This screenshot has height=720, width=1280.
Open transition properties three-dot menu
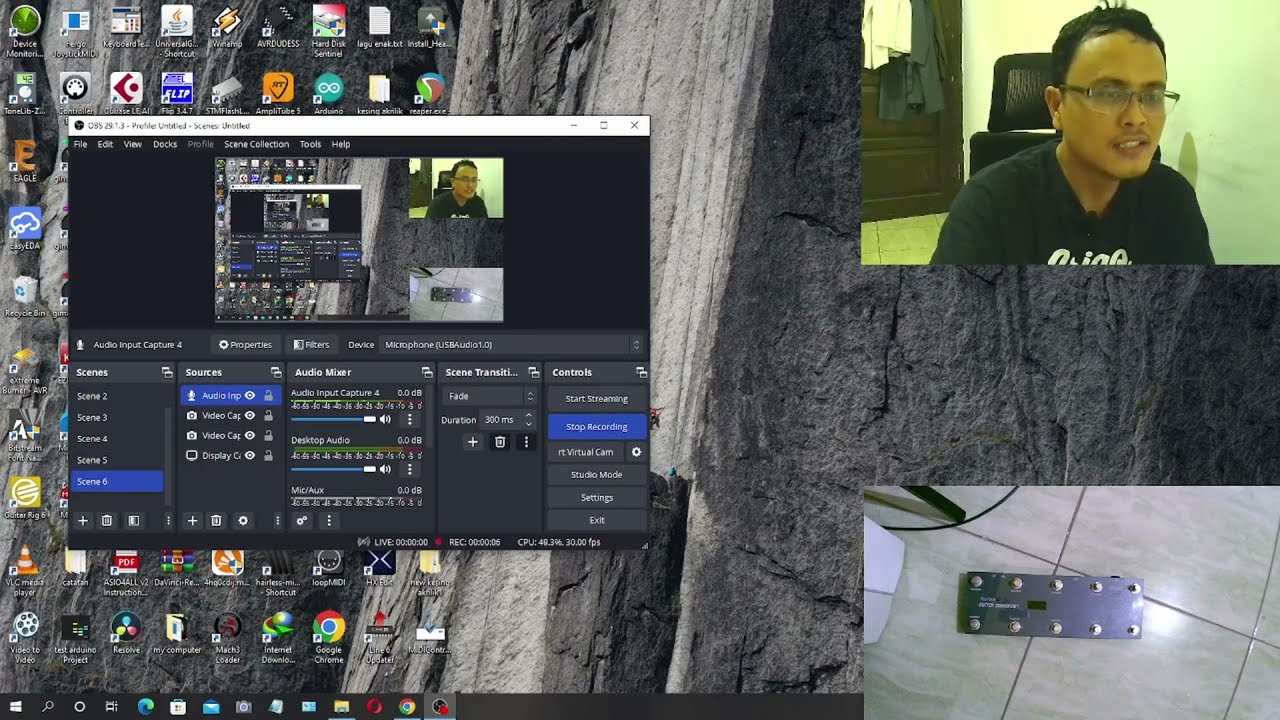click(526, 441)
